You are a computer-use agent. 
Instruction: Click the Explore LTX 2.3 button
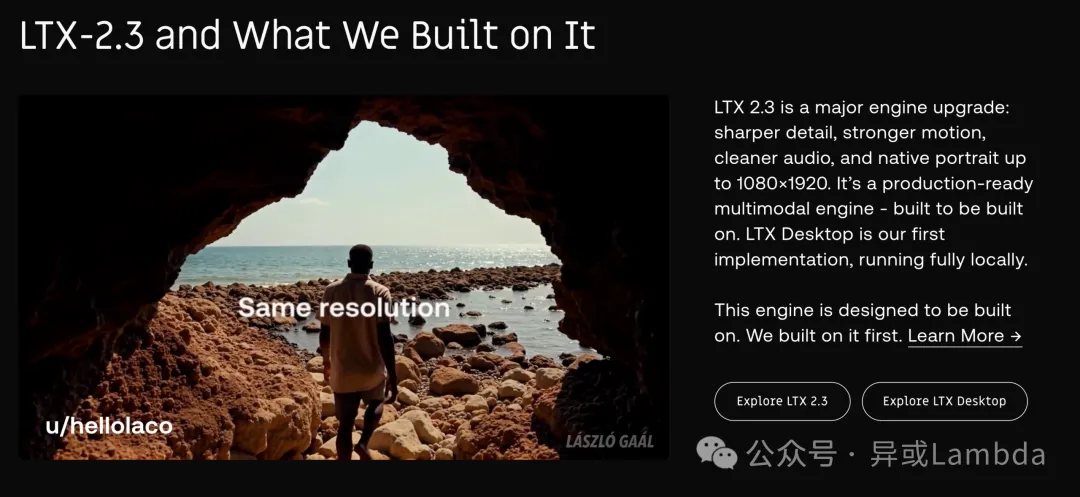click(x=782, y=401)
